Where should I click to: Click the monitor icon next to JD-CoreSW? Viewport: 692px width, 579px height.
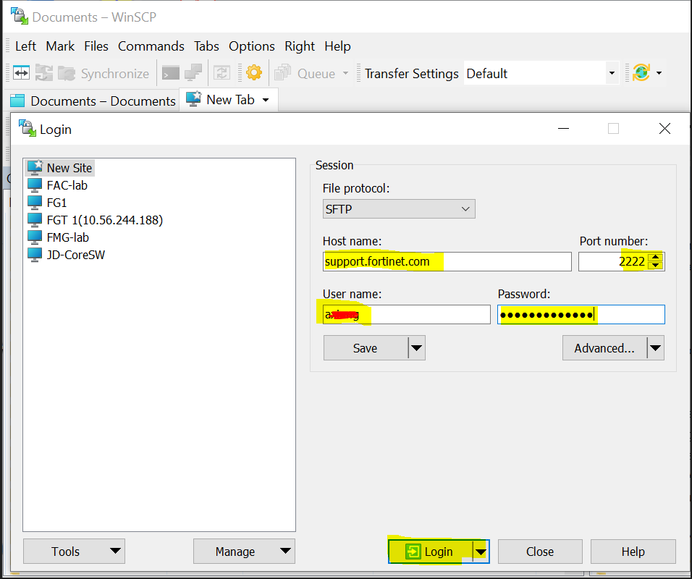coord(34,255)
